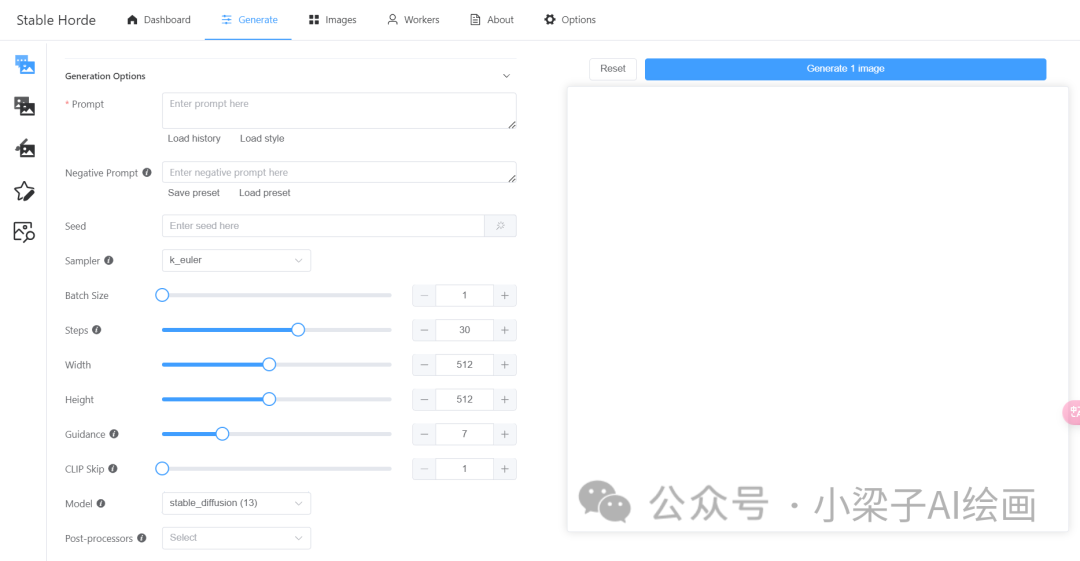Click the Height slider handle
This screenshot has height=561, width=1080.
pyautogui.click(x=269, y=399)
